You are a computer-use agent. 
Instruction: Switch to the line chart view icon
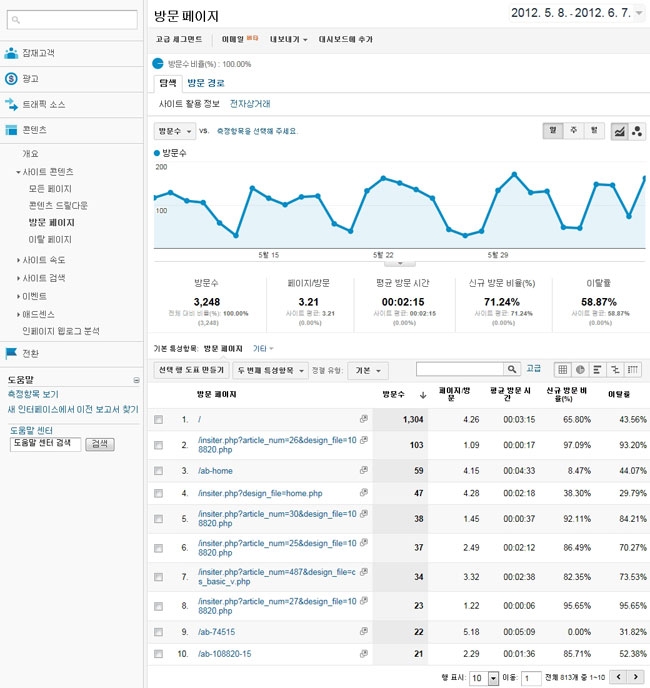click(620, 131)
